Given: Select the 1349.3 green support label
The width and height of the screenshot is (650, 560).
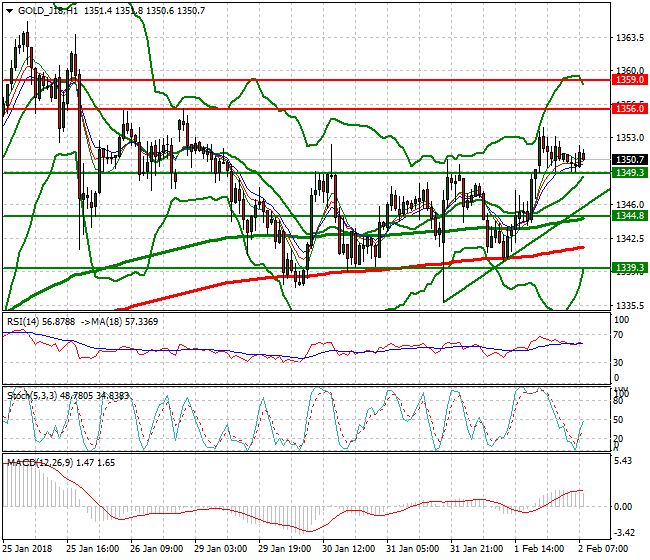Looking at the screenshot, I should 630,172.
